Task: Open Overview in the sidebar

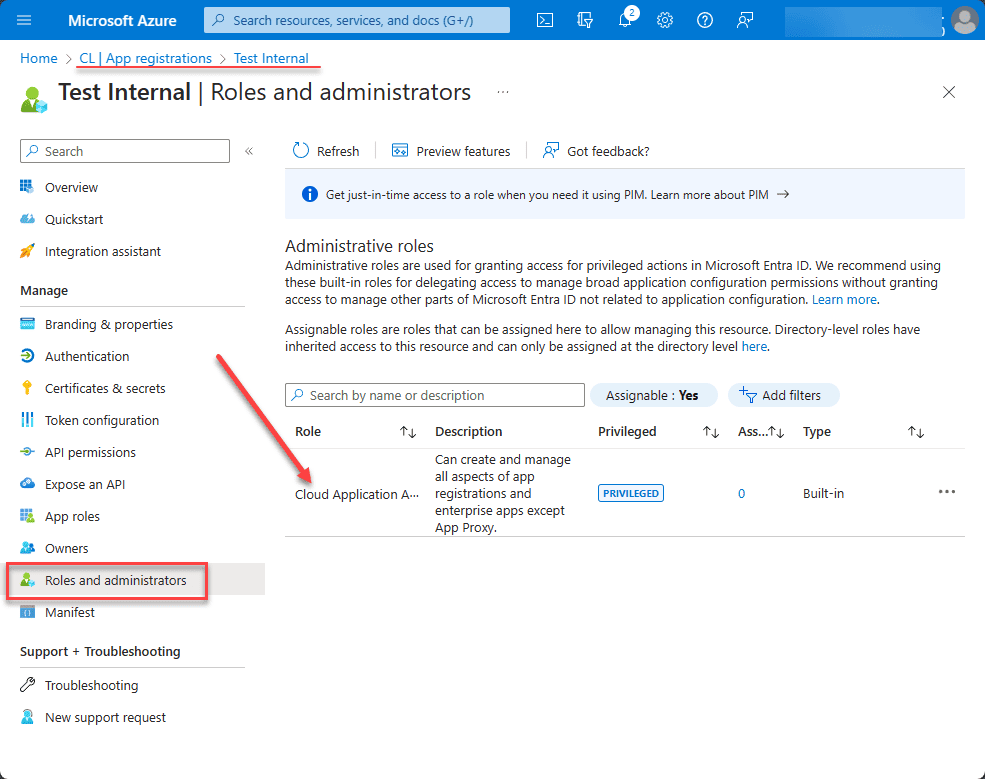Action: point(71,187)
